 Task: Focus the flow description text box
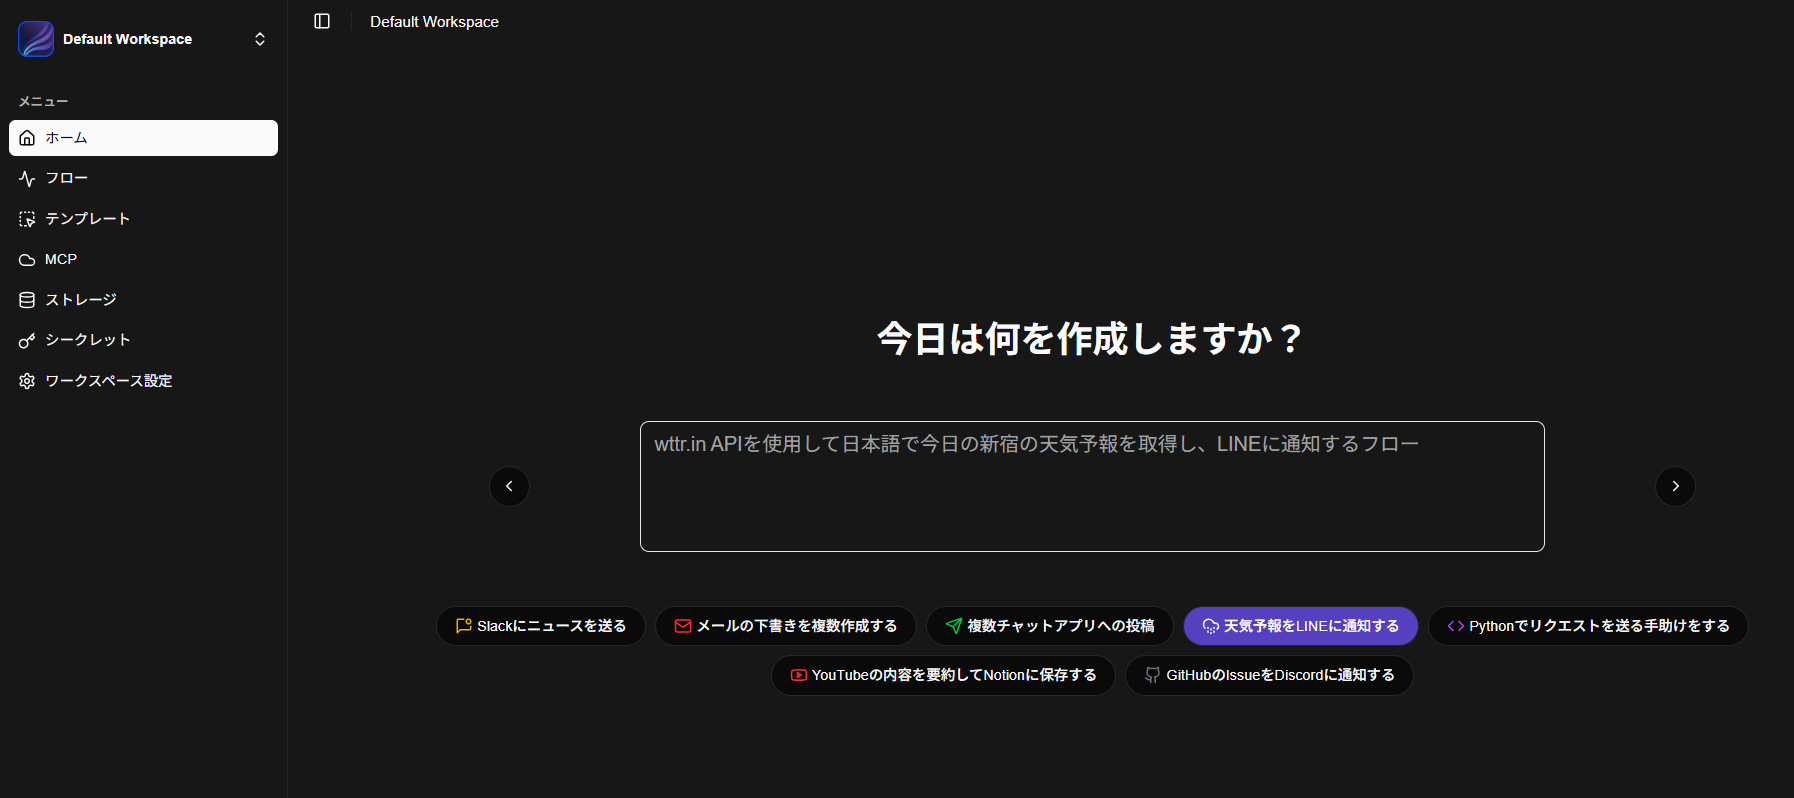[x=1092, y=486]
